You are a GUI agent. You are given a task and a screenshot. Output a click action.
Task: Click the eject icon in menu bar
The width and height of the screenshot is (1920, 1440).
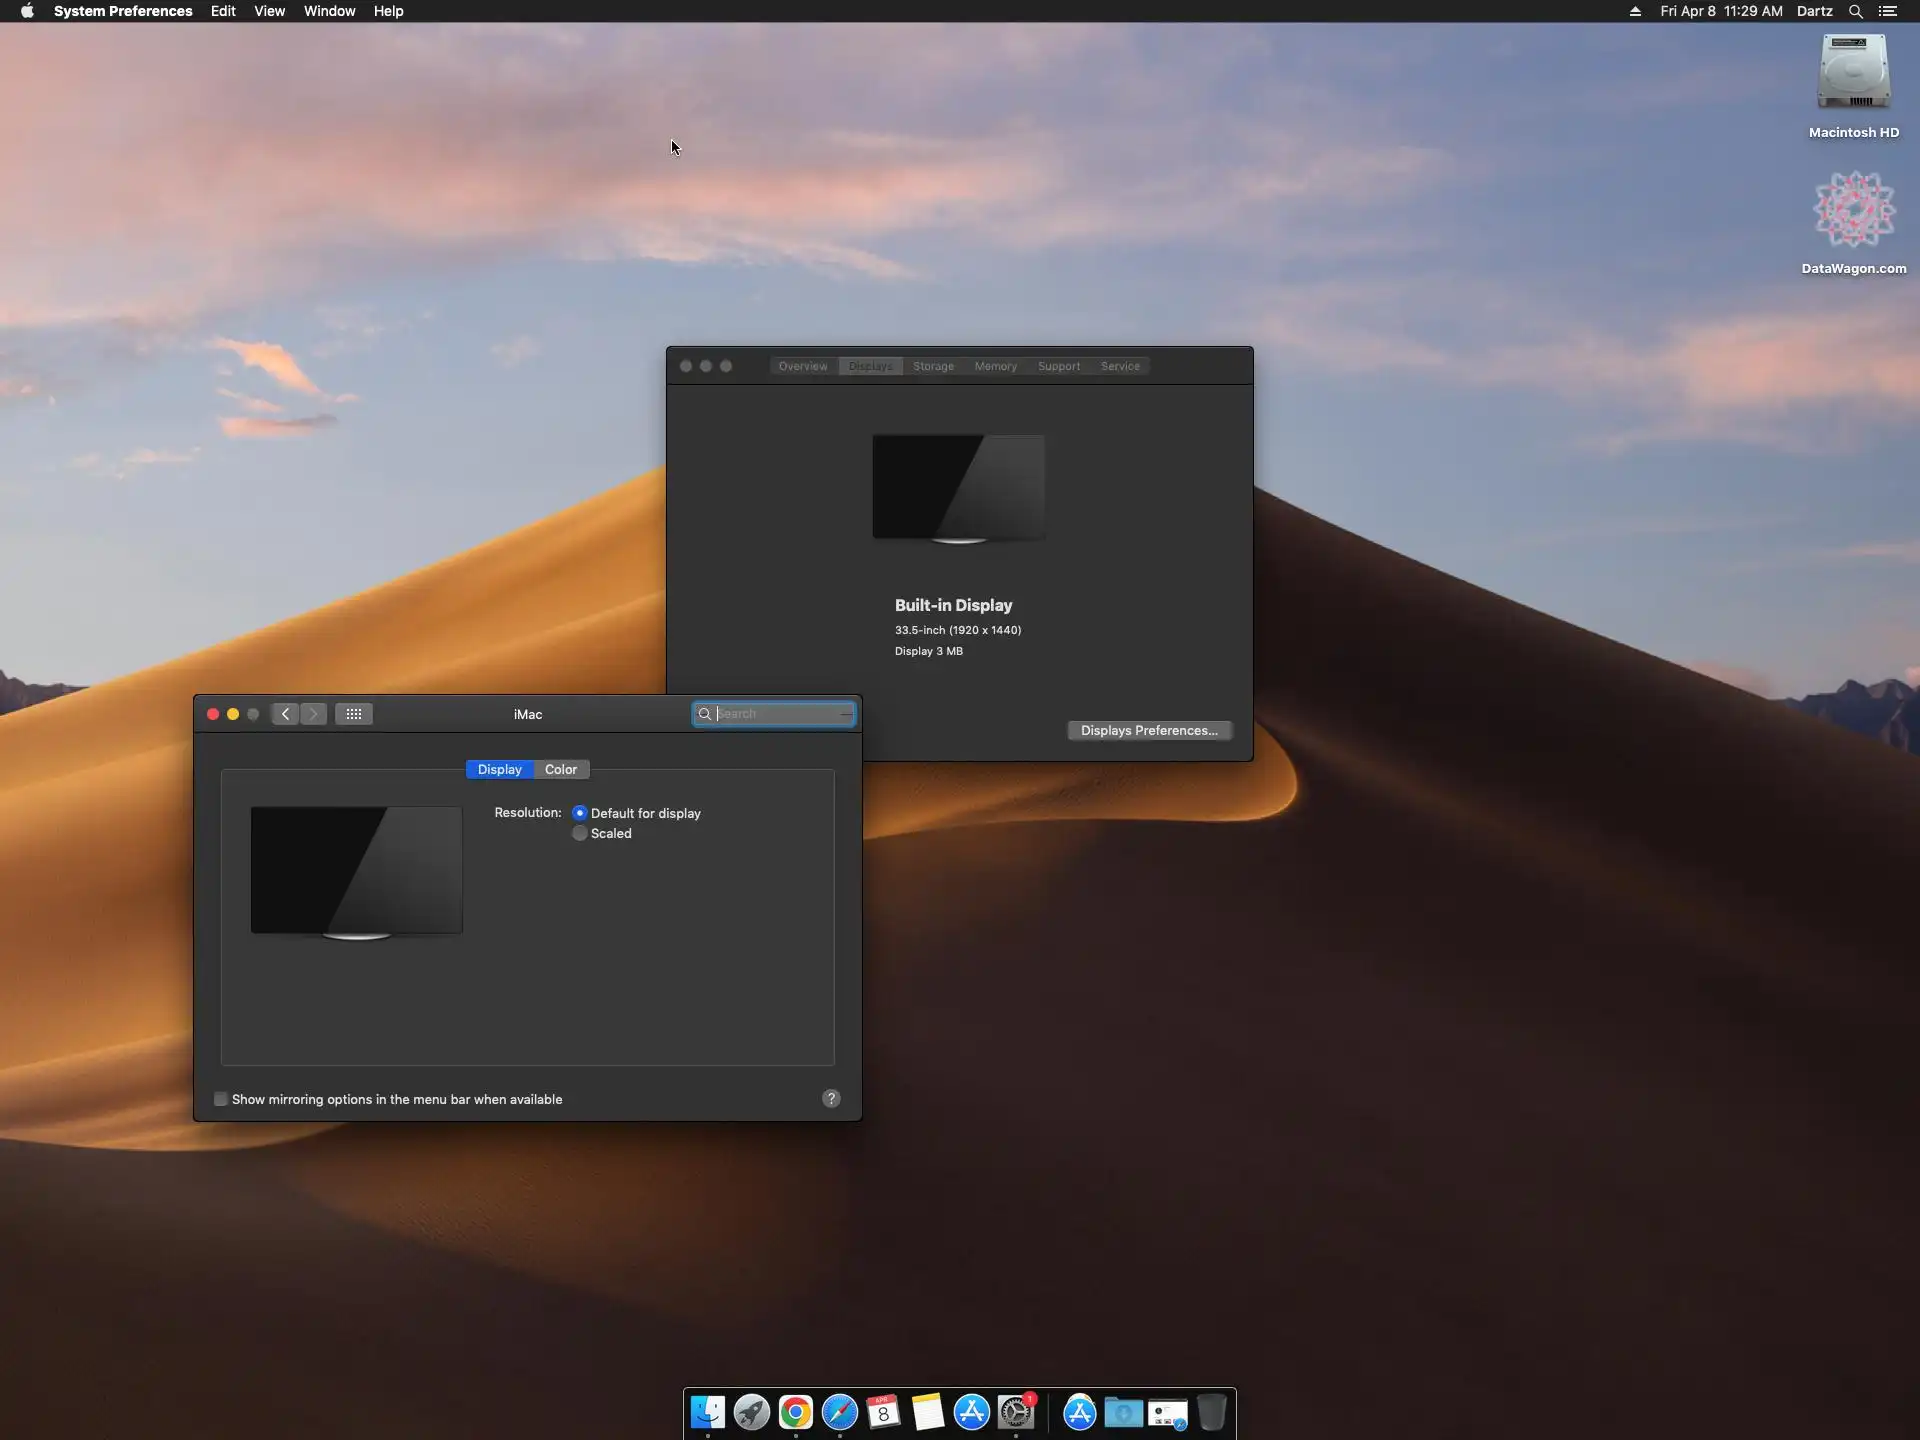pyautogui.click(x=1635, y=11)
